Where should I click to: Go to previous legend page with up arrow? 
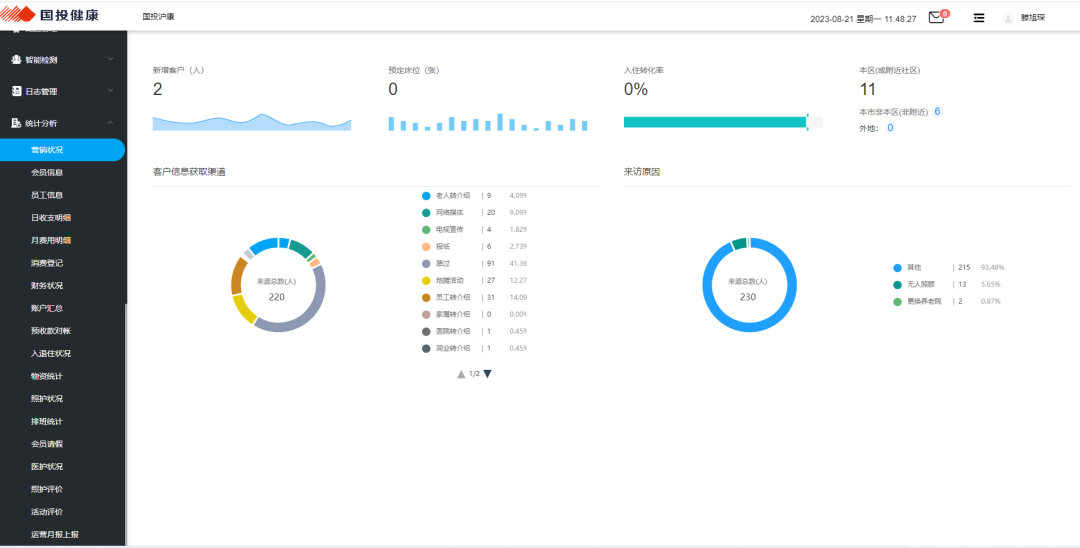pos(461,374)
